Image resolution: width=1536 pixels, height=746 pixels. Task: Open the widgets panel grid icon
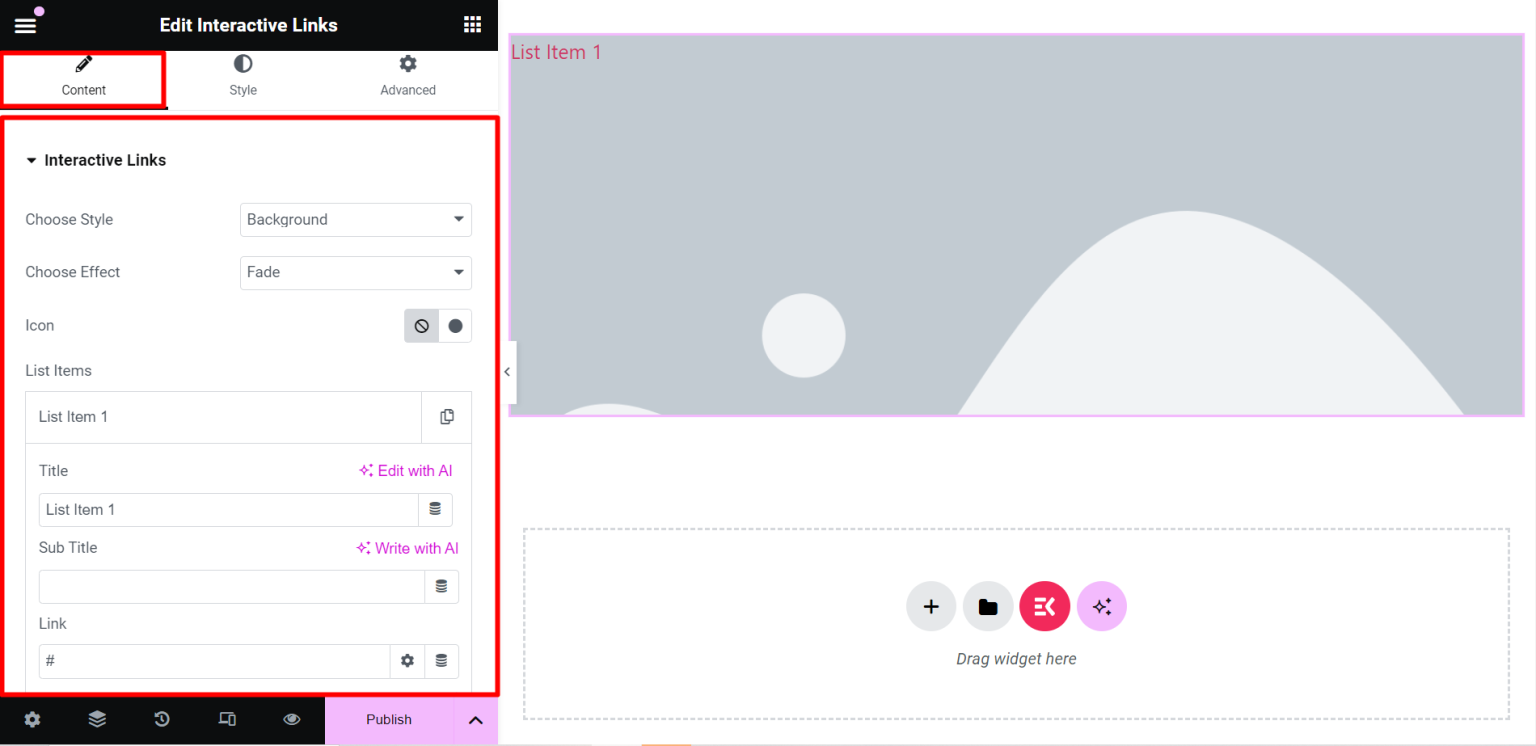click(472, 23)
